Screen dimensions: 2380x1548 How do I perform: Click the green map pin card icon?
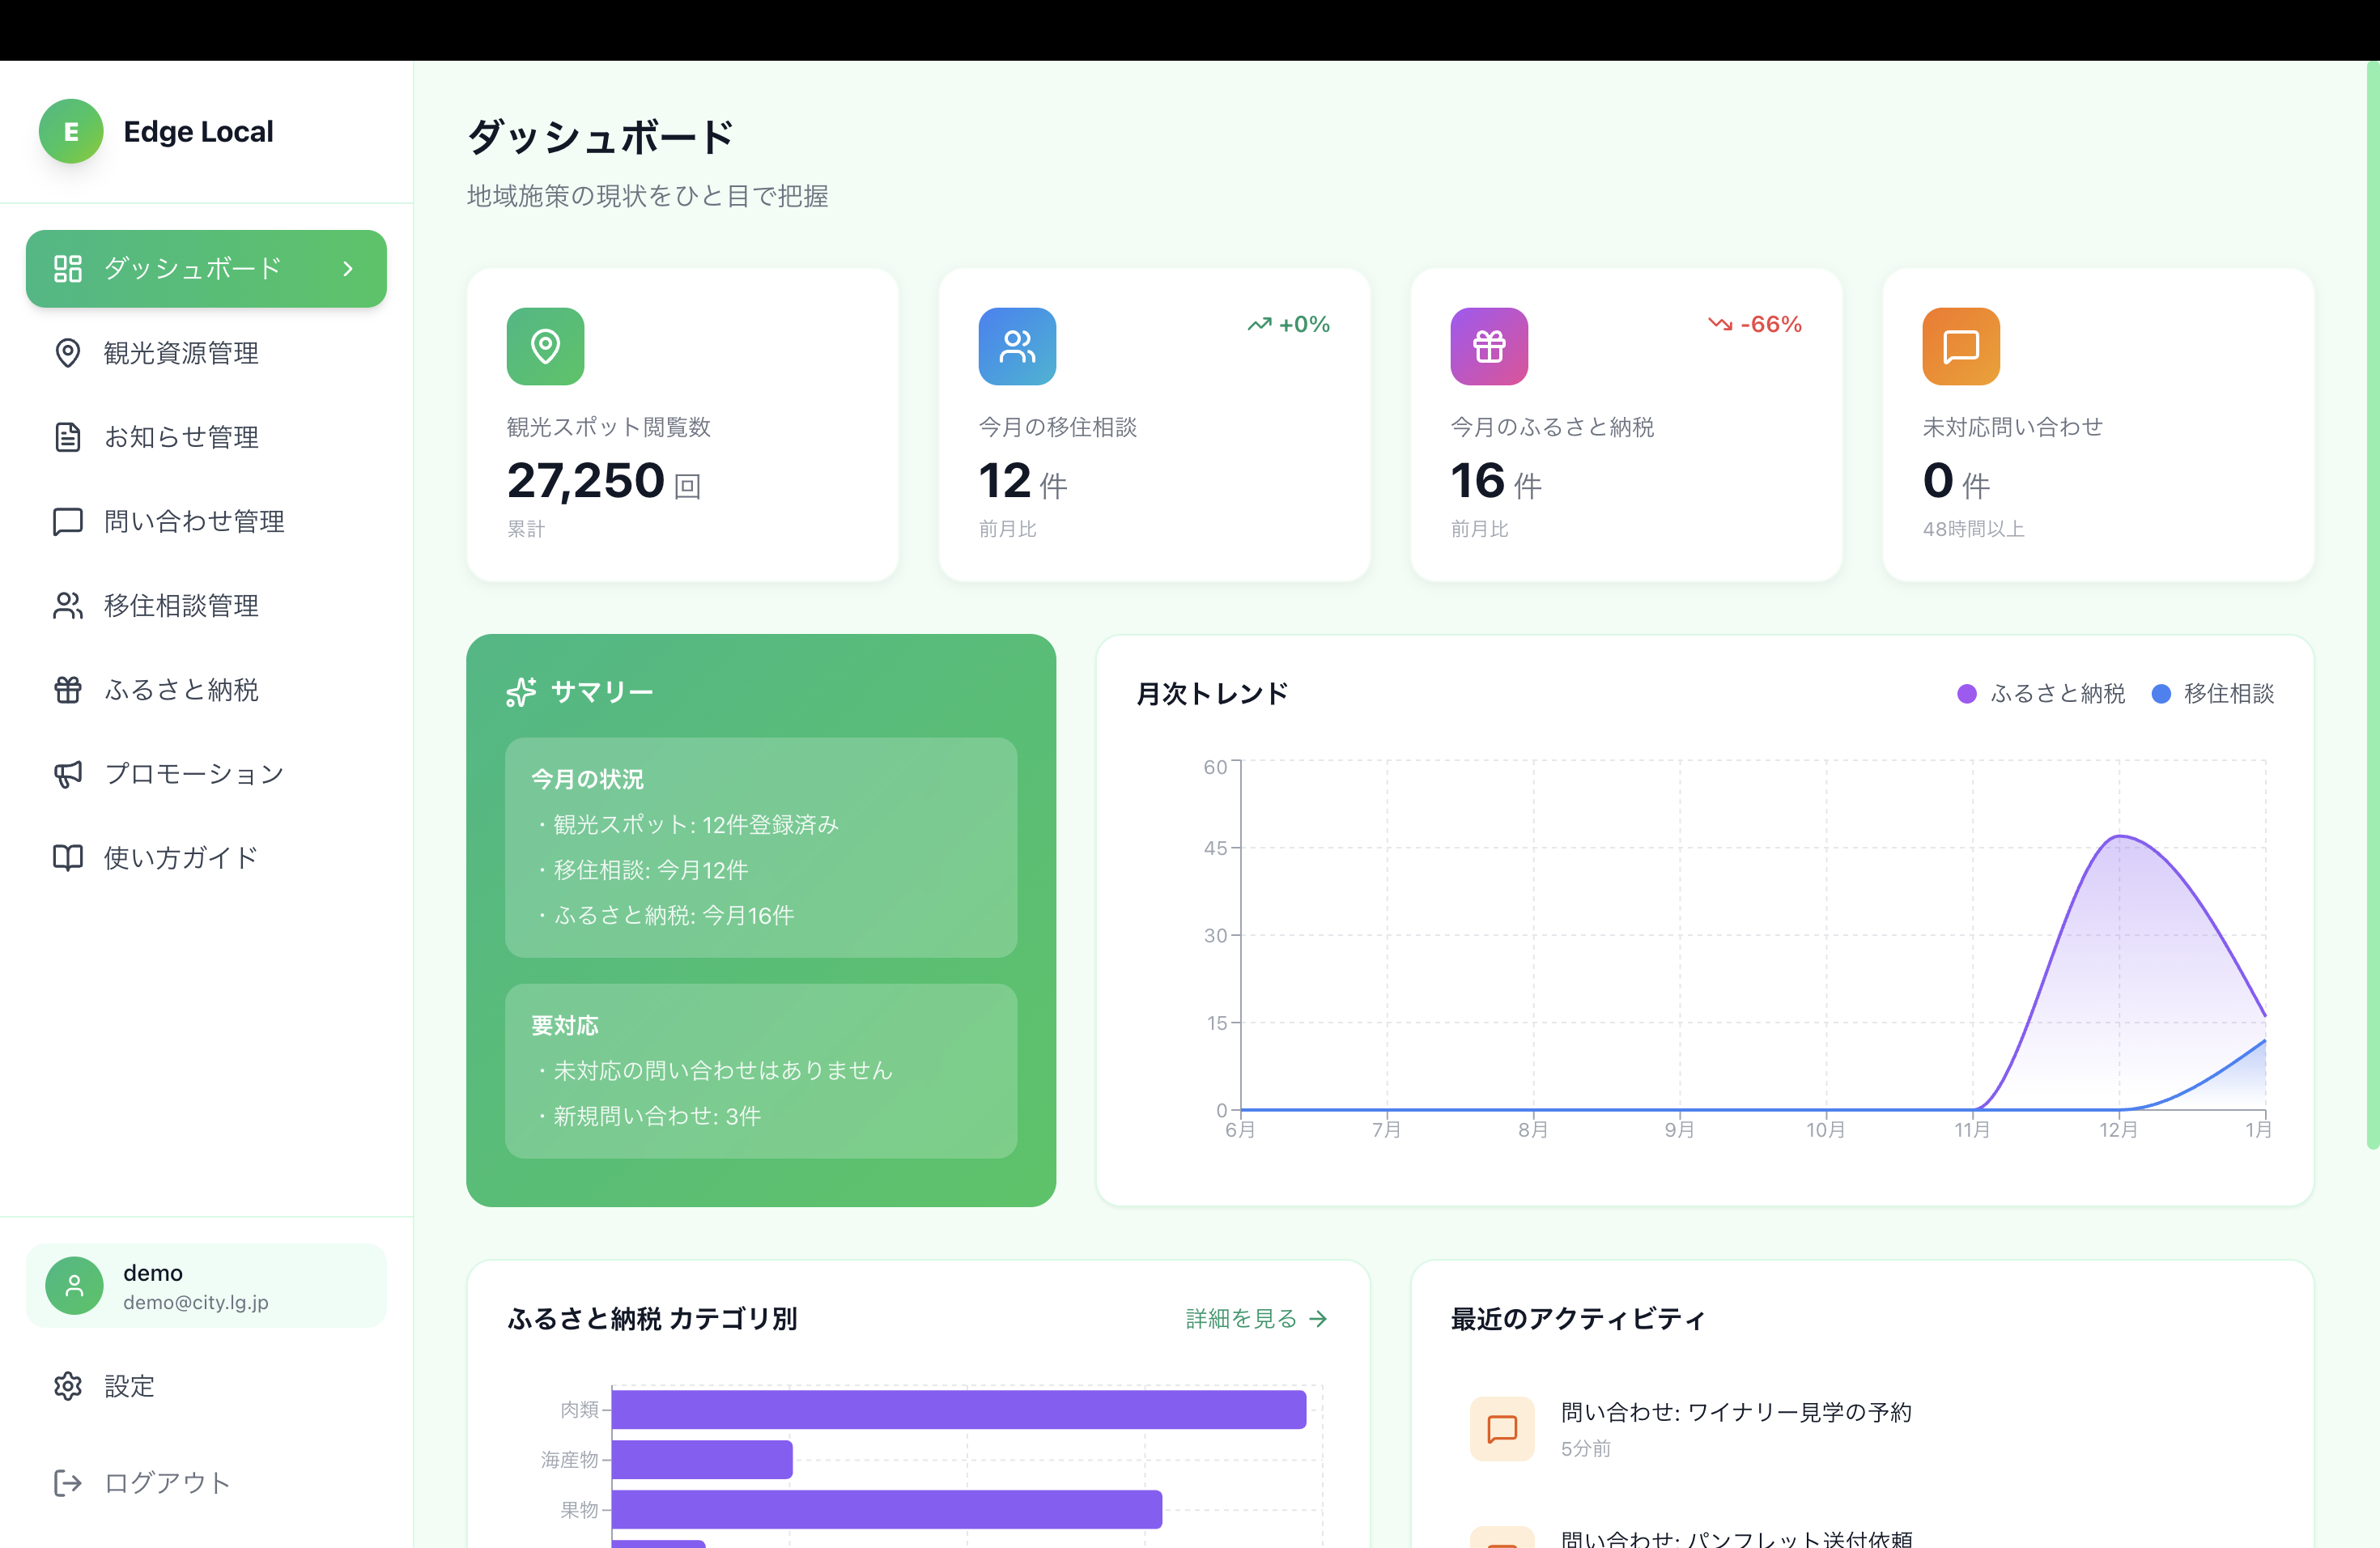tap(545, 346)
